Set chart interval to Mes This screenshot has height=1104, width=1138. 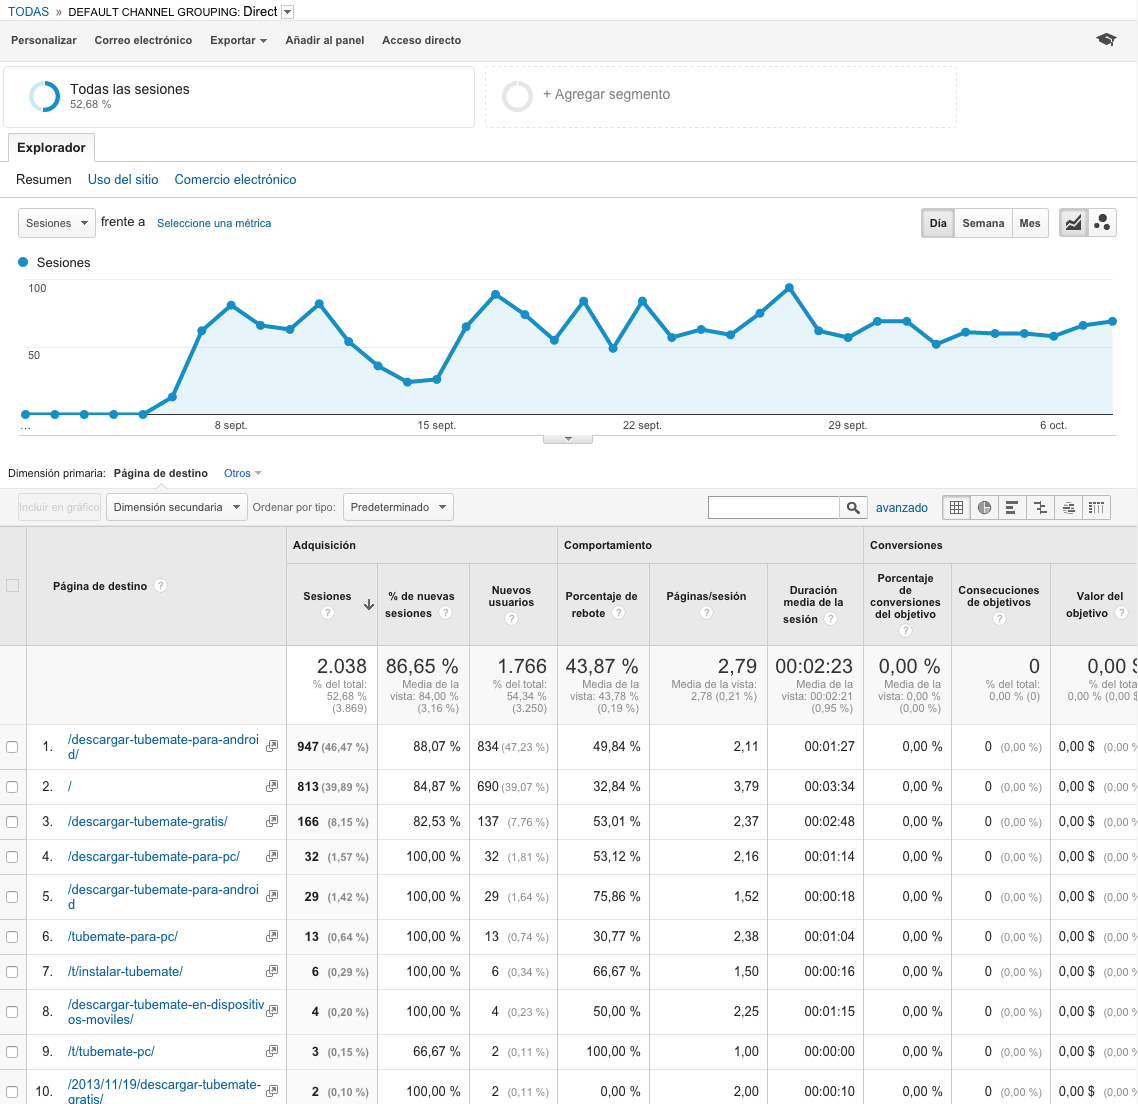tap(1030, 223)
